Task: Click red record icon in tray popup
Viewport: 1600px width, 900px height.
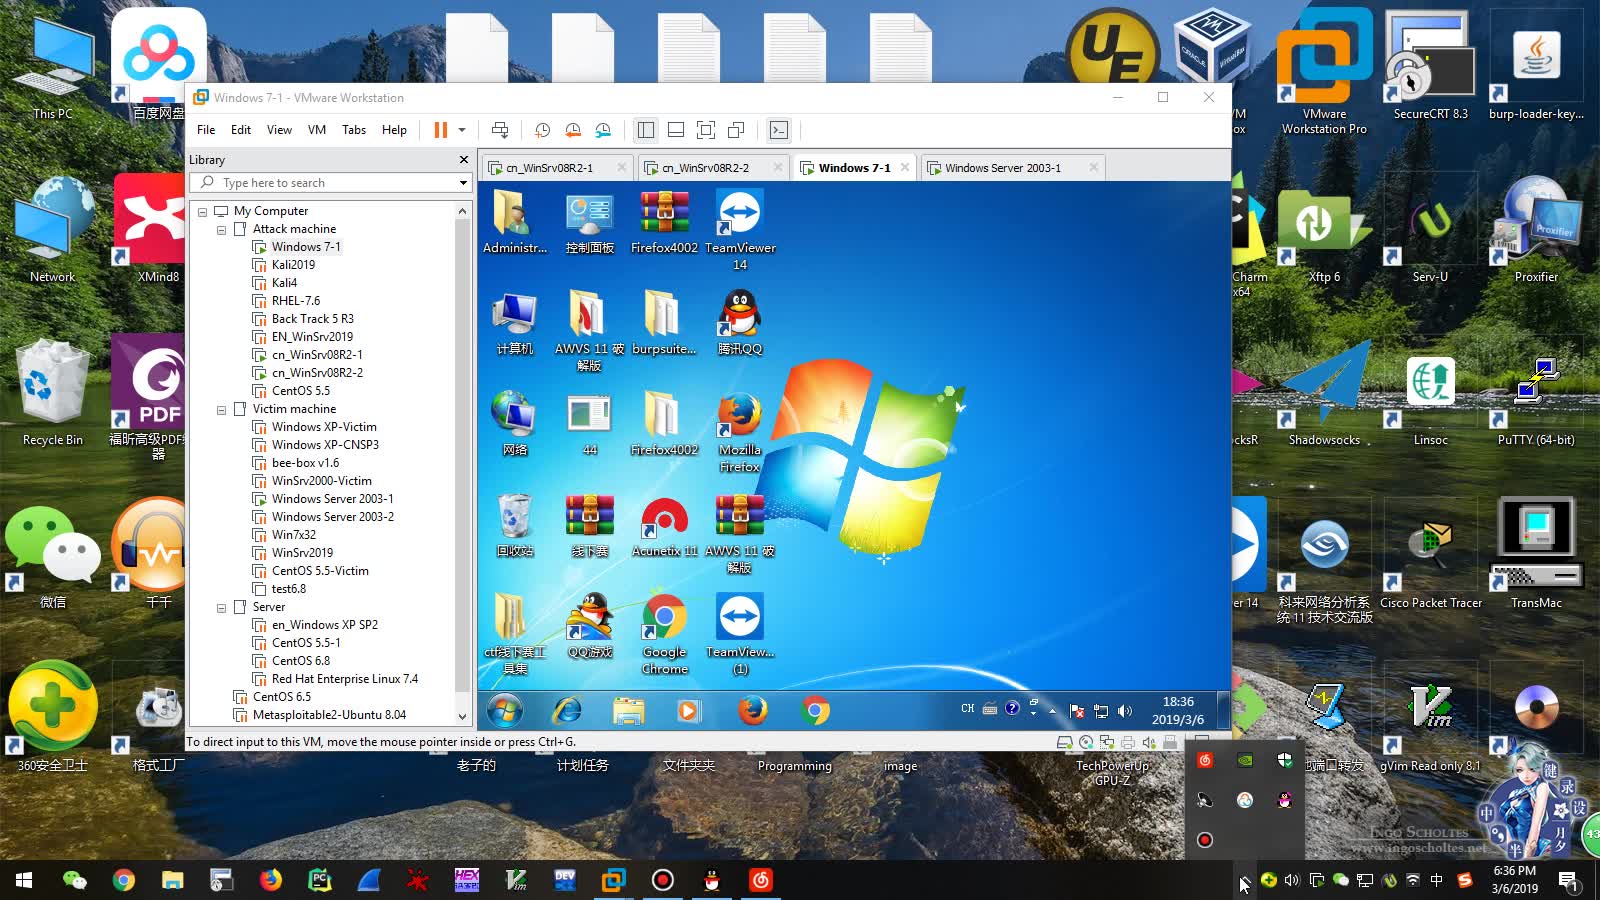Action: click(x=1205, y=840)
